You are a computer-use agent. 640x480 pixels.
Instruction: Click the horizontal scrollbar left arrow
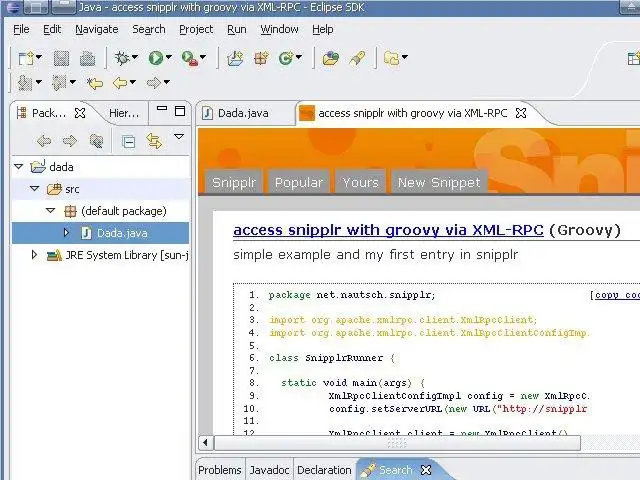coord(205,442)
